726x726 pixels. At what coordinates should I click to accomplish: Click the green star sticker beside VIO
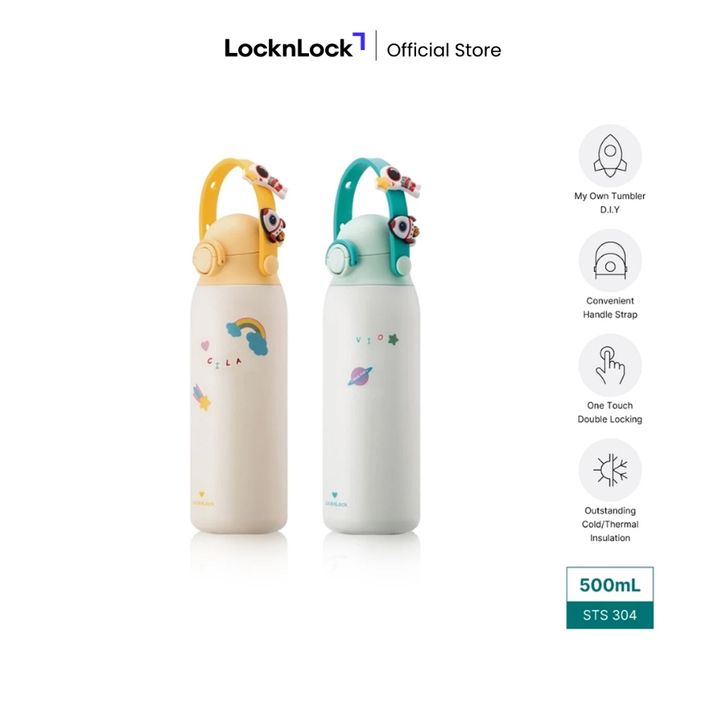(393, 339)
